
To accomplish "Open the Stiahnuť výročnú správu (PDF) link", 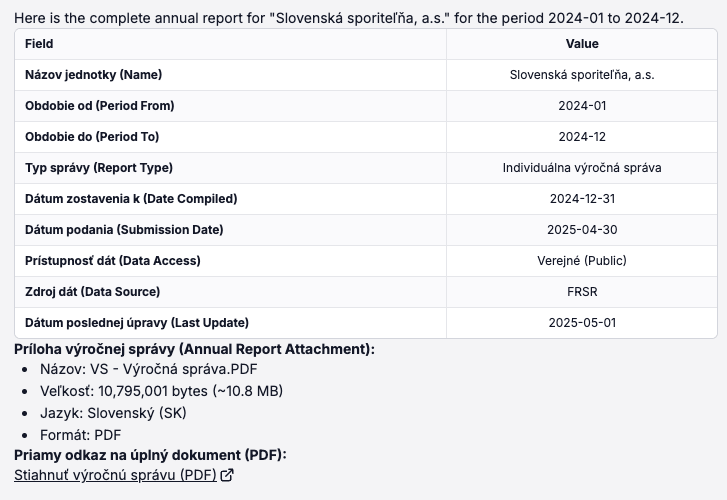I will click(x=115, y=474).
